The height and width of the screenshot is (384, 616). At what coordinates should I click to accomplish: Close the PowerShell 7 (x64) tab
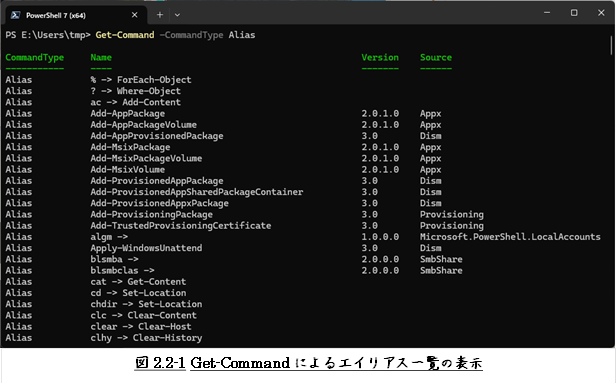134,15
